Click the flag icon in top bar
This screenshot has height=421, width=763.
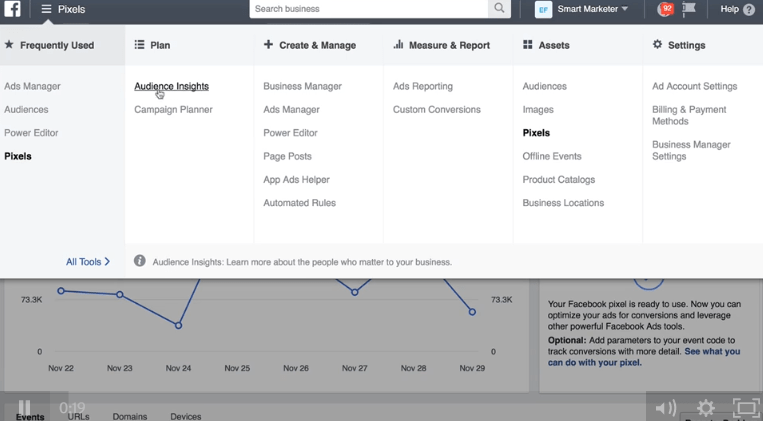point(689,9)
